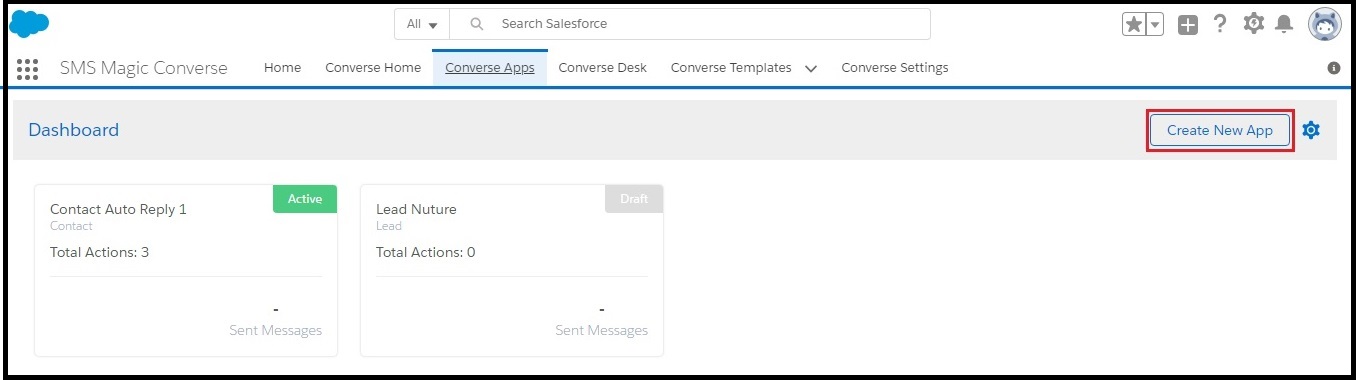This screenshot has height=380, width=1356.
Task: Expand the Favorites list dropdown arrow
Action: (1155, 25)
